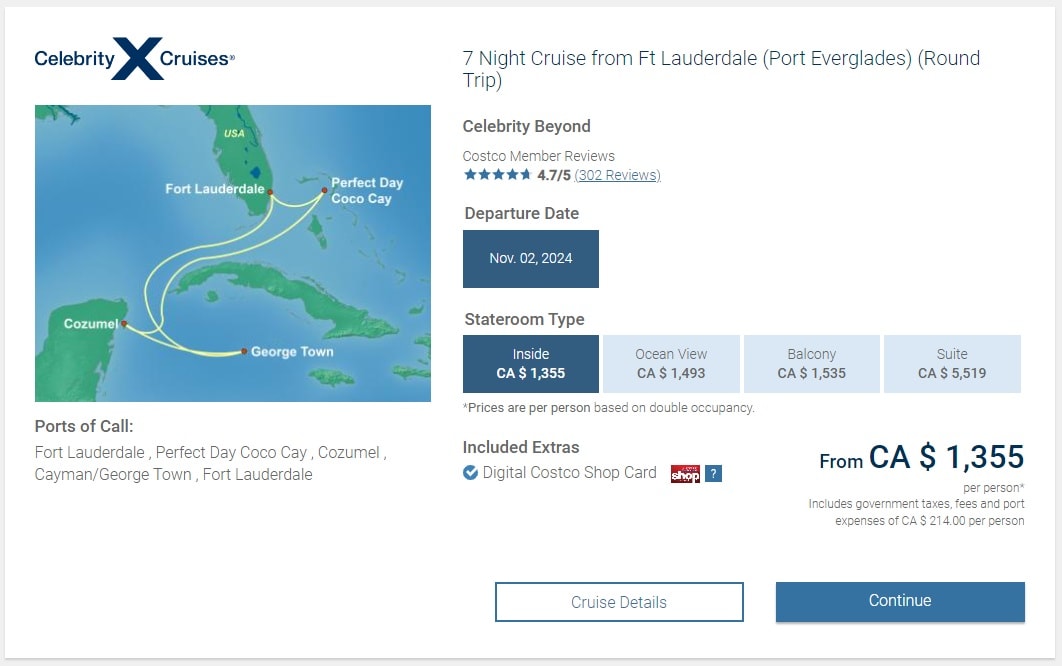This screenshot has width=1062, height=666.
Task: Click the Cruise Details button
Action: point(619,602)
